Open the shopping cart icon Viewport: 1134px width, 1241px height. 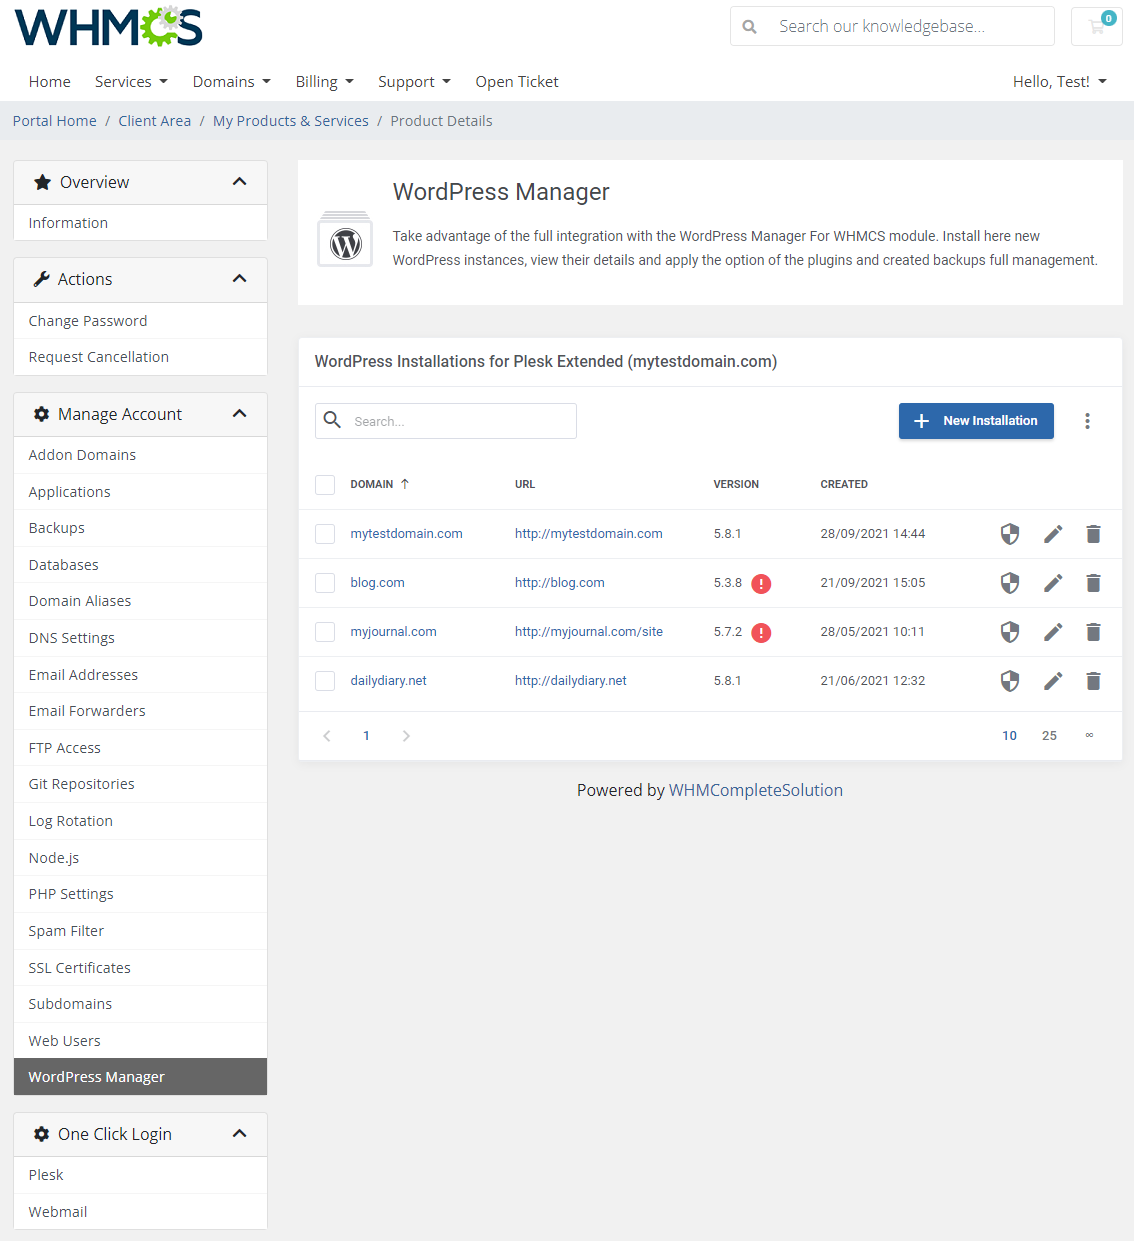[x=1097, y=26]
